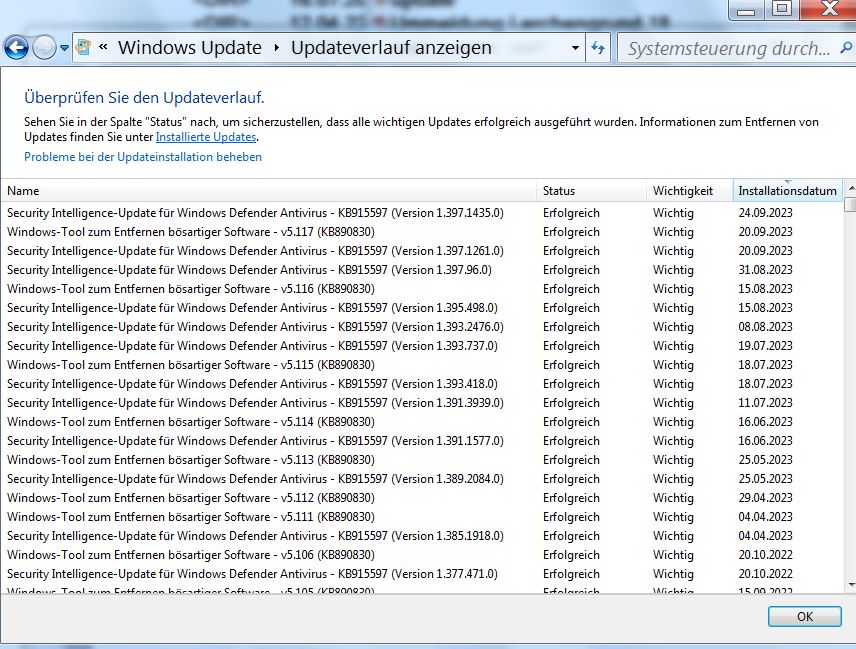This screenshot has height=649, width=856.
Task: Sort by the Name column header
Action: tap(269, 190)
